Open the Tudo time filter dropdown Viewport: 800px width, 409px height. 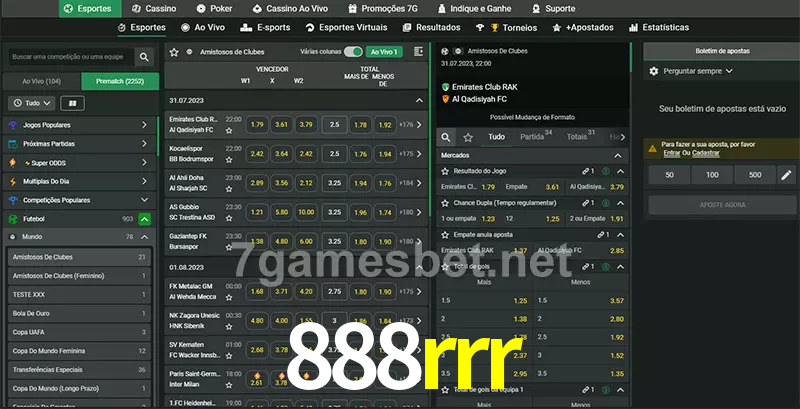click(x=31, y=103)
